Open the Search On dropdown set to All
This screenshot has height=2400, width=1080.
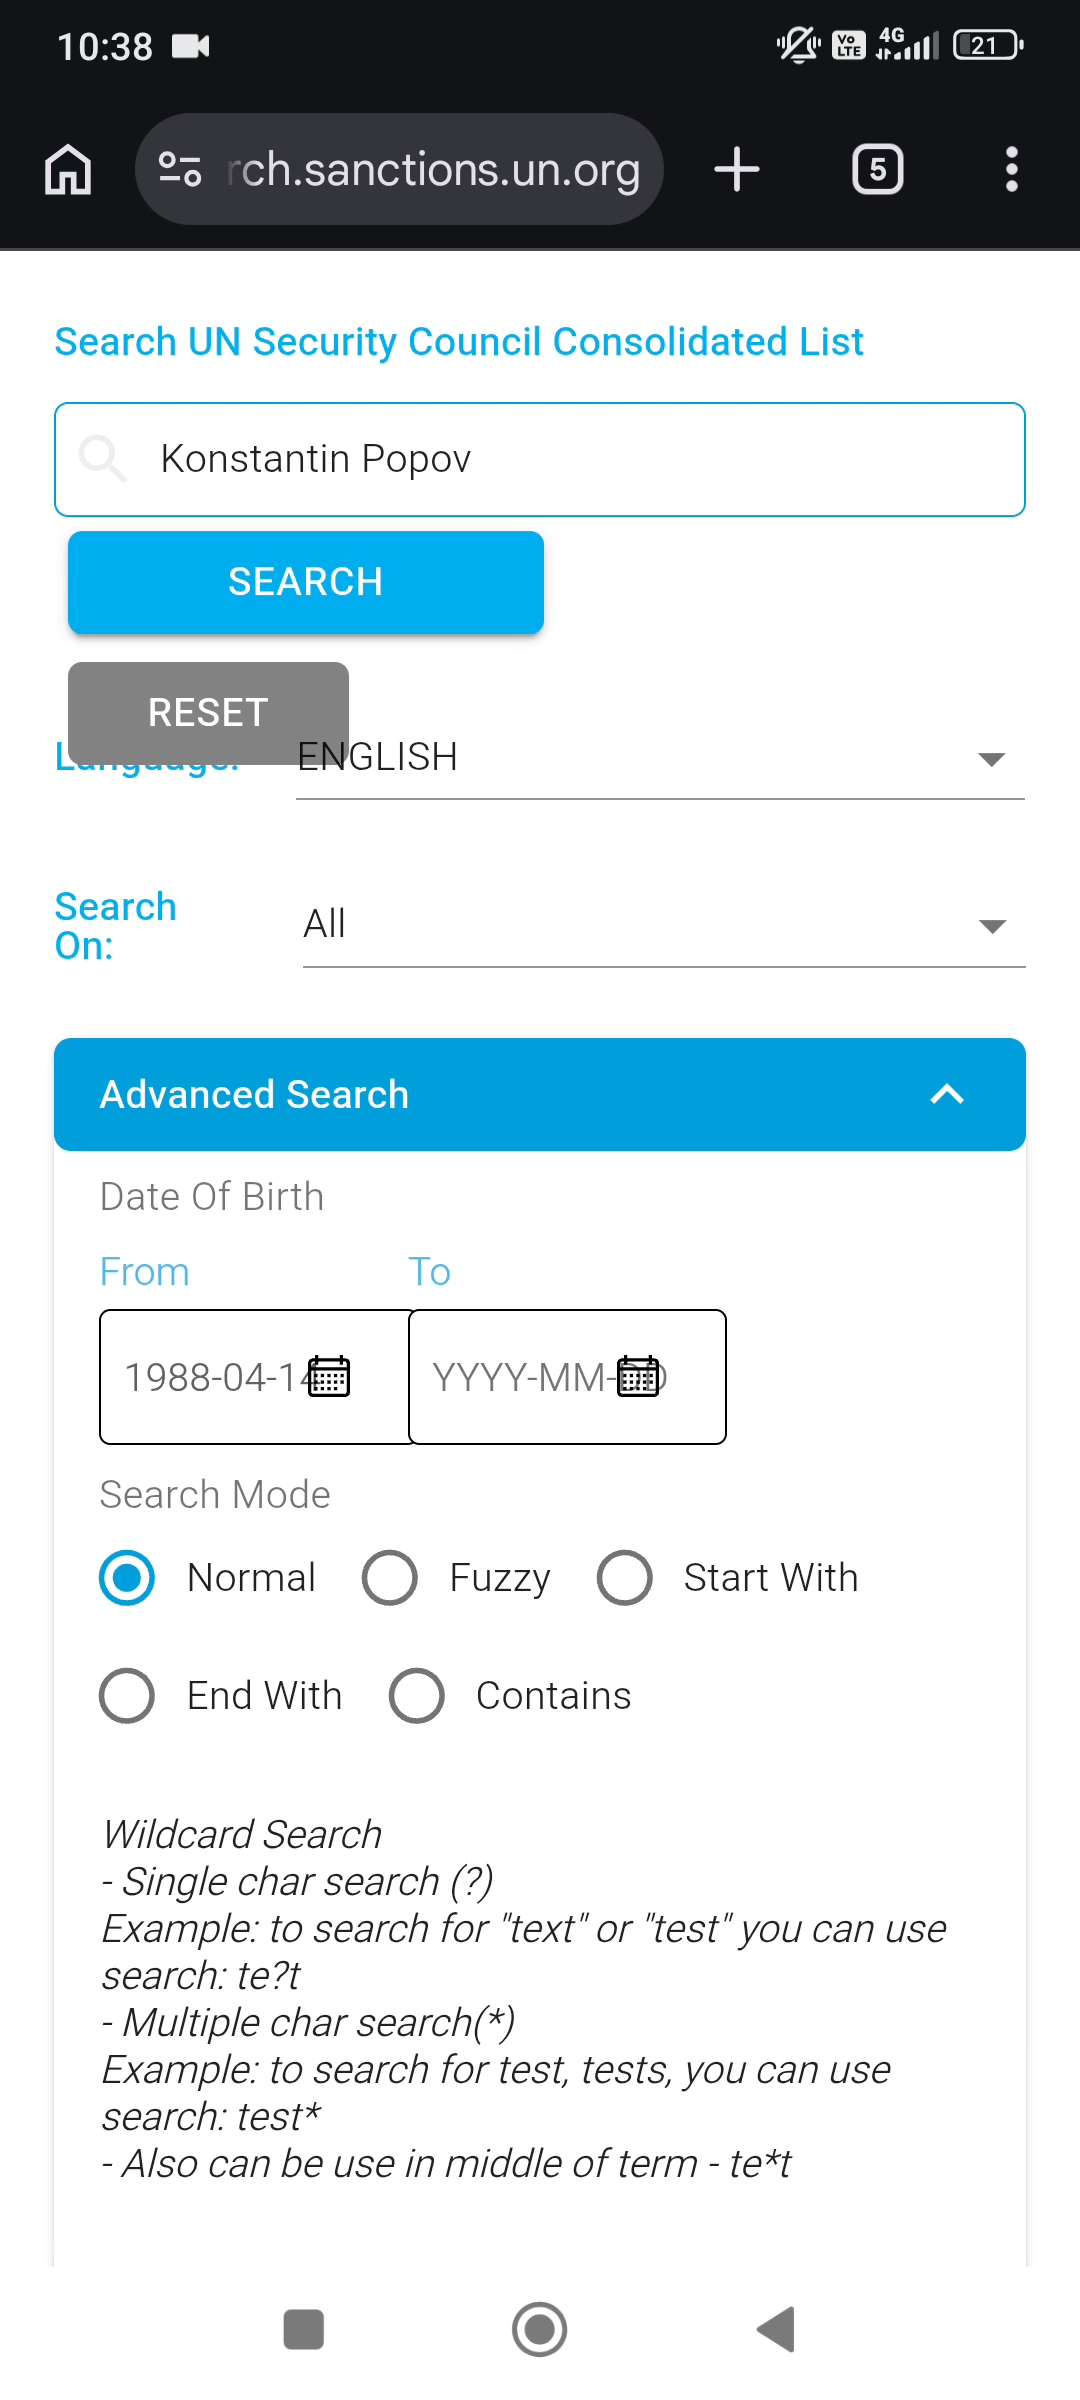click(664, 925)
